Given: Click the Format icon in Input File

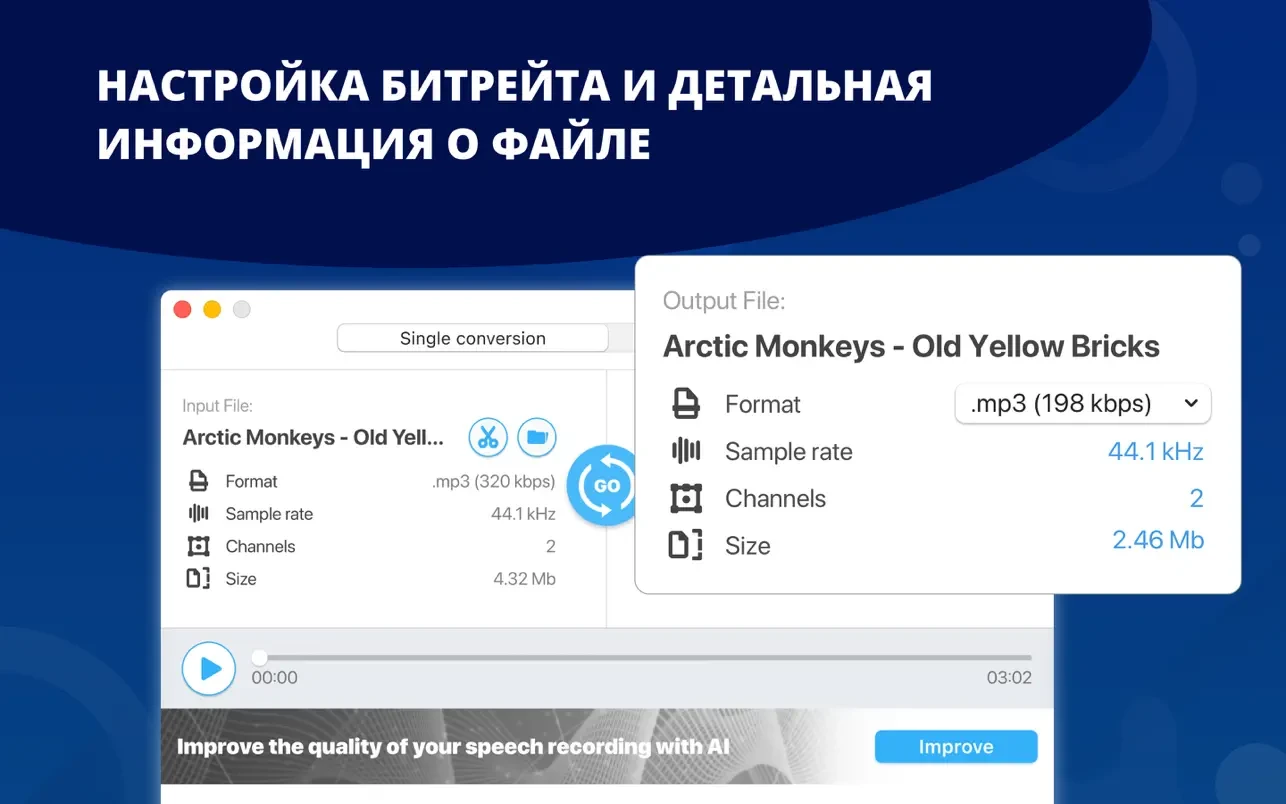Looking at the screenshot, I should [198, 481].
